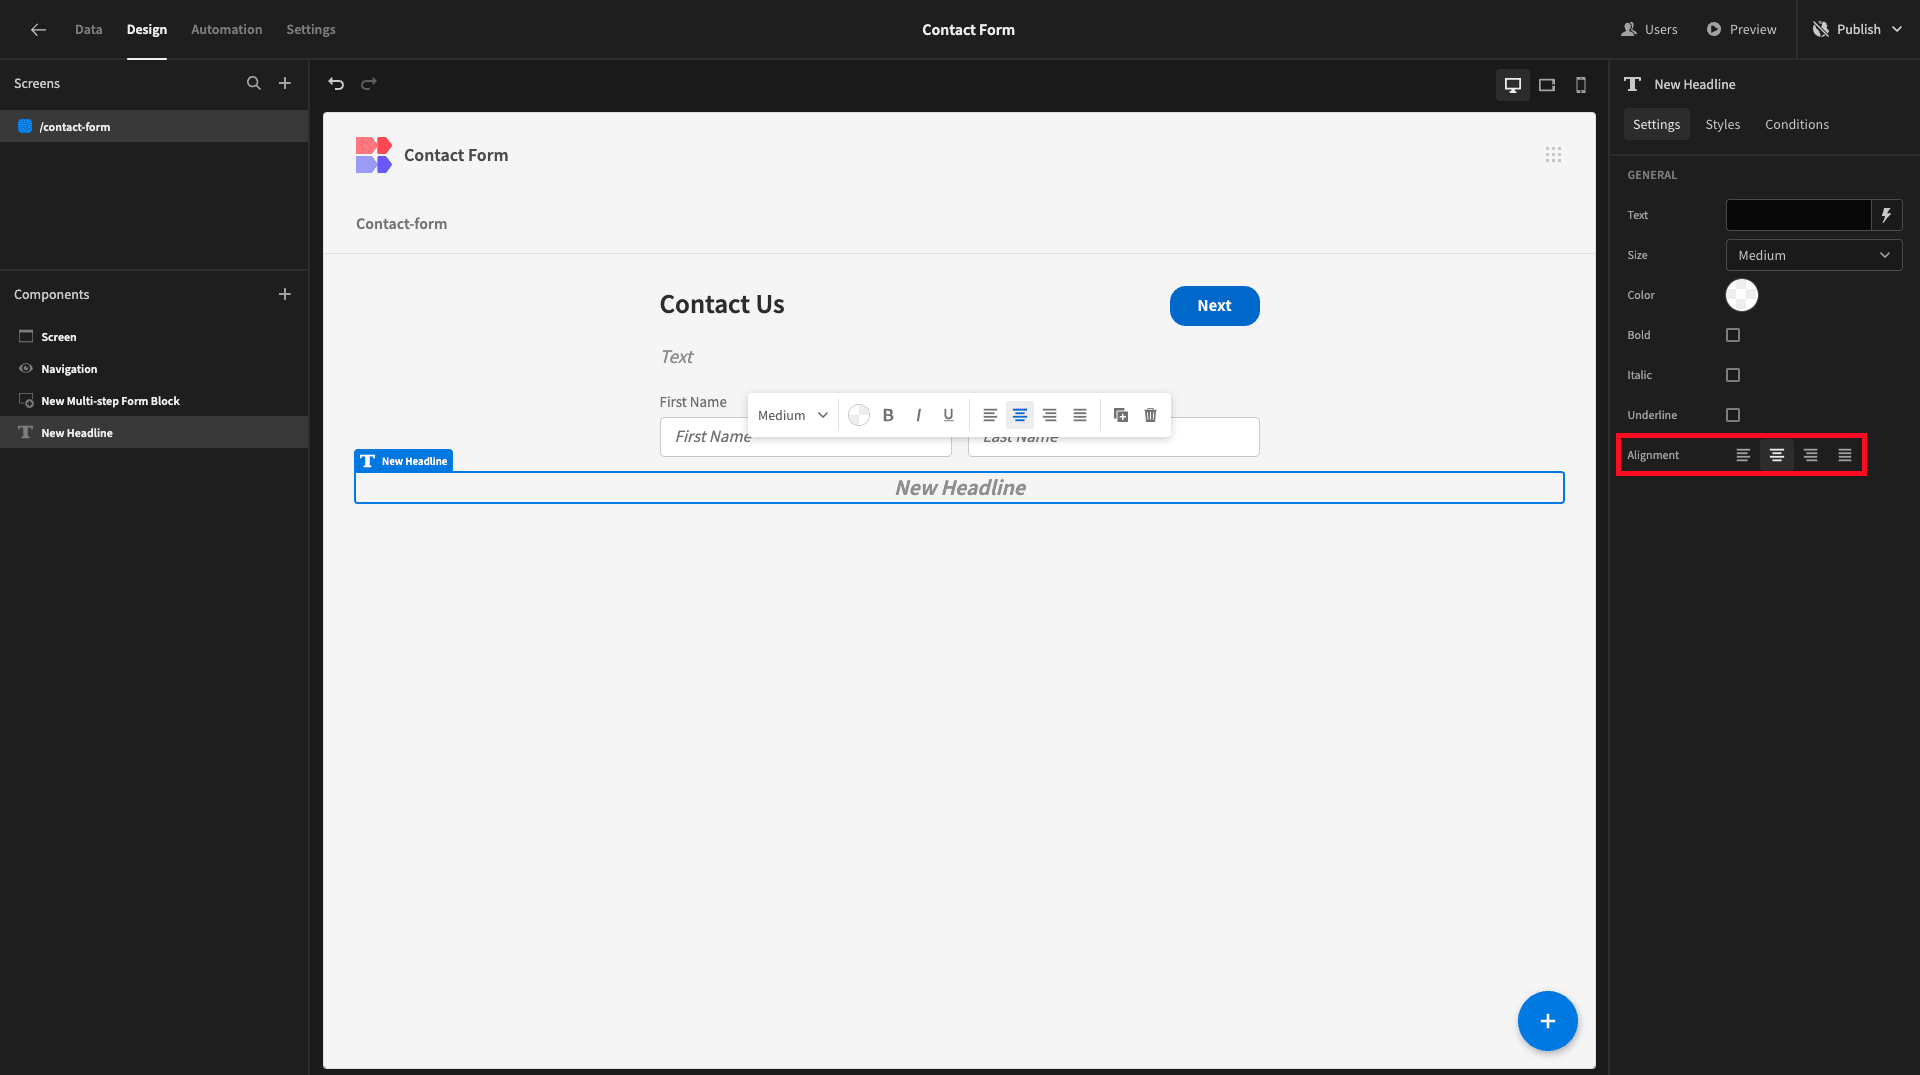Enable the Underline checkbox

coord(1733,415)
